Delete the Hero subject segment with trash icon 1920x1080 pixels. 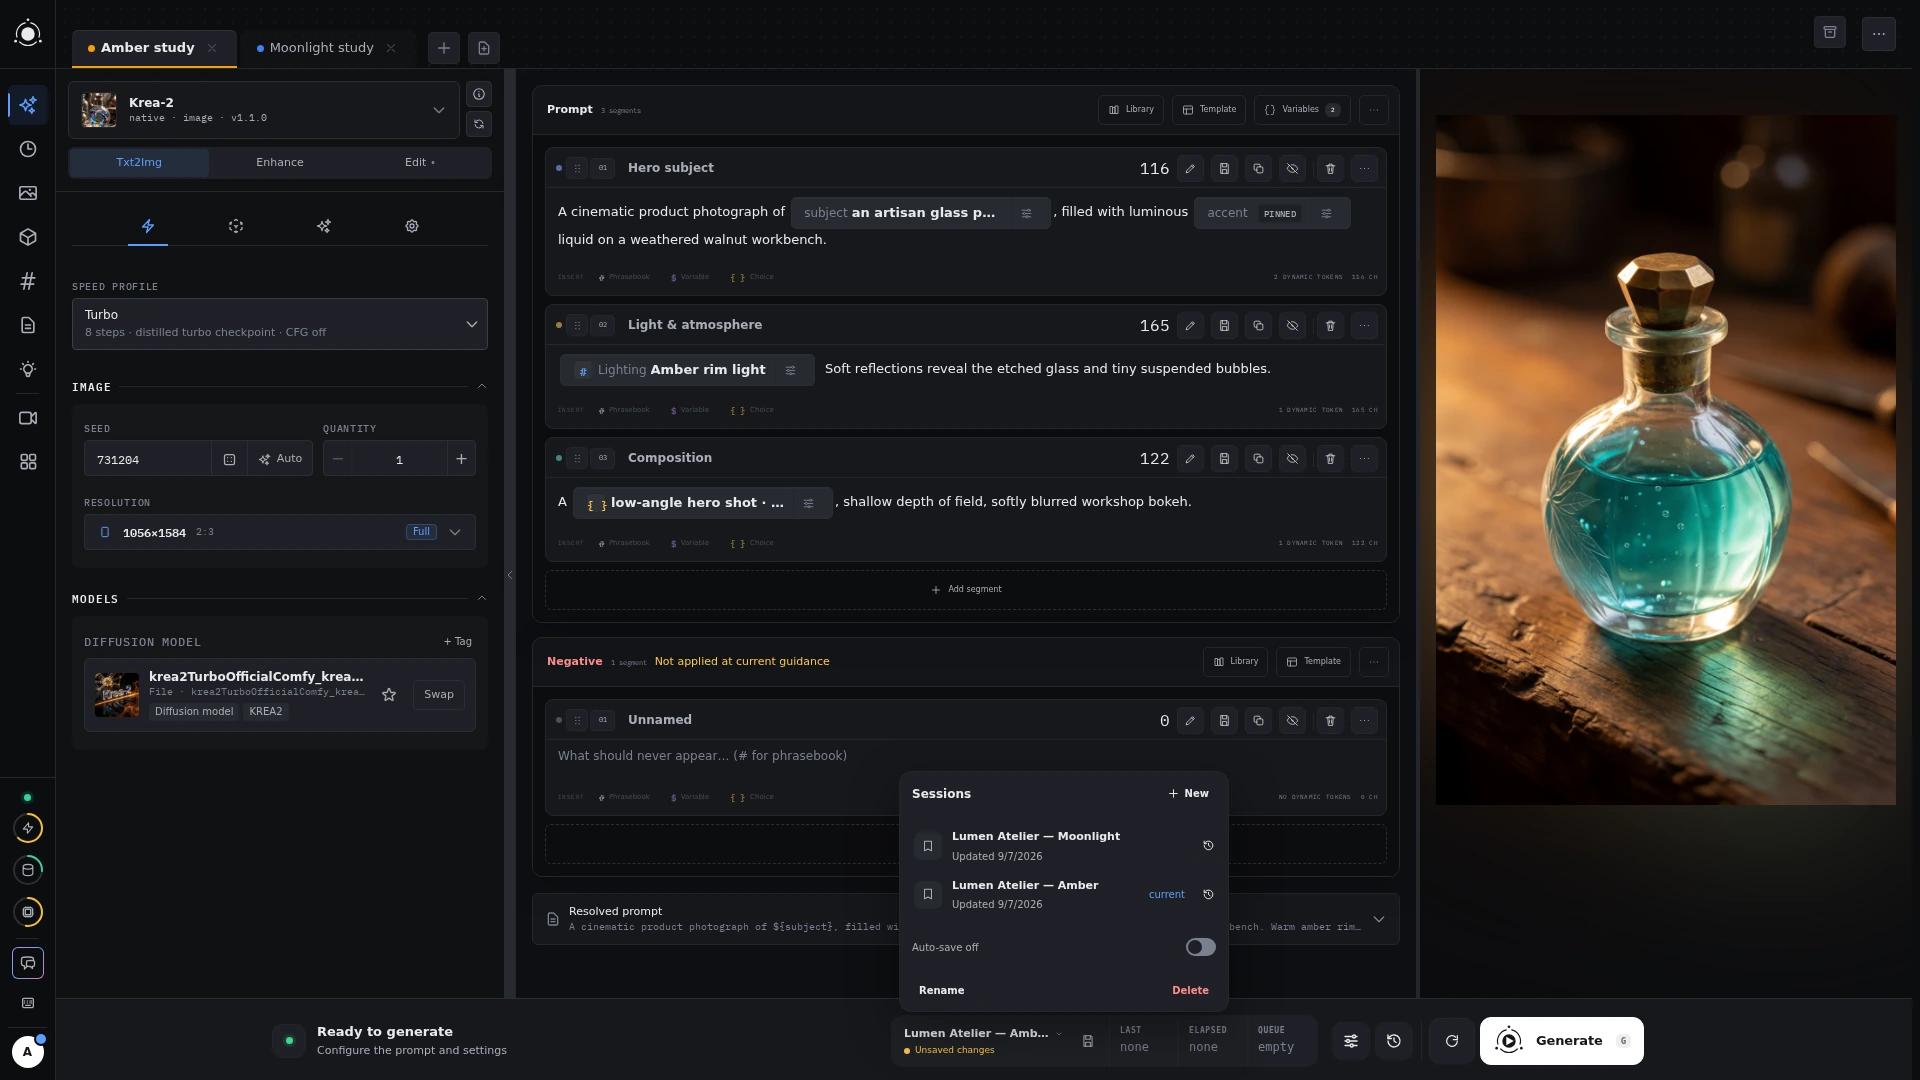tap(1330, 169)
